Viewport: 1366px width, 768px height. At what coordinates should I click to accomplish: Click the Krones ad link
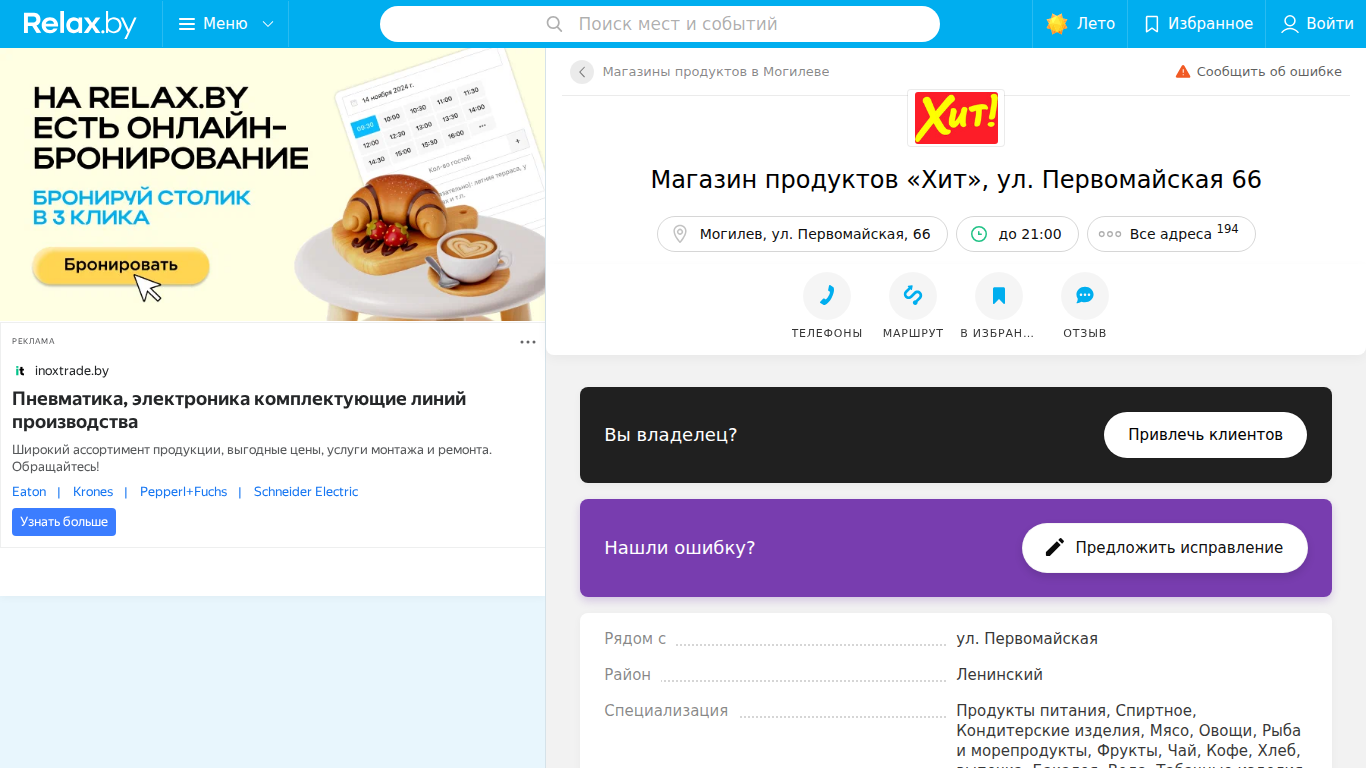[93, 492]
